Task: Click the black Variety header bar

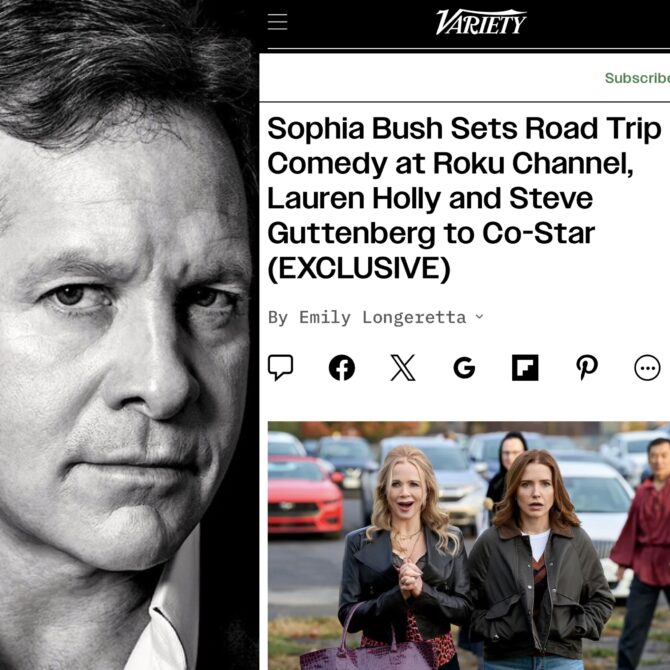Action: pyautogui.click(x=464, y=24)
